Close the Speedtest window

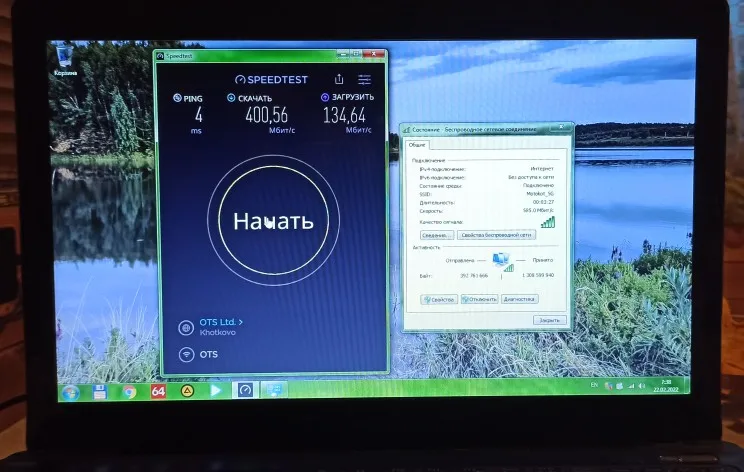[374, 54]
